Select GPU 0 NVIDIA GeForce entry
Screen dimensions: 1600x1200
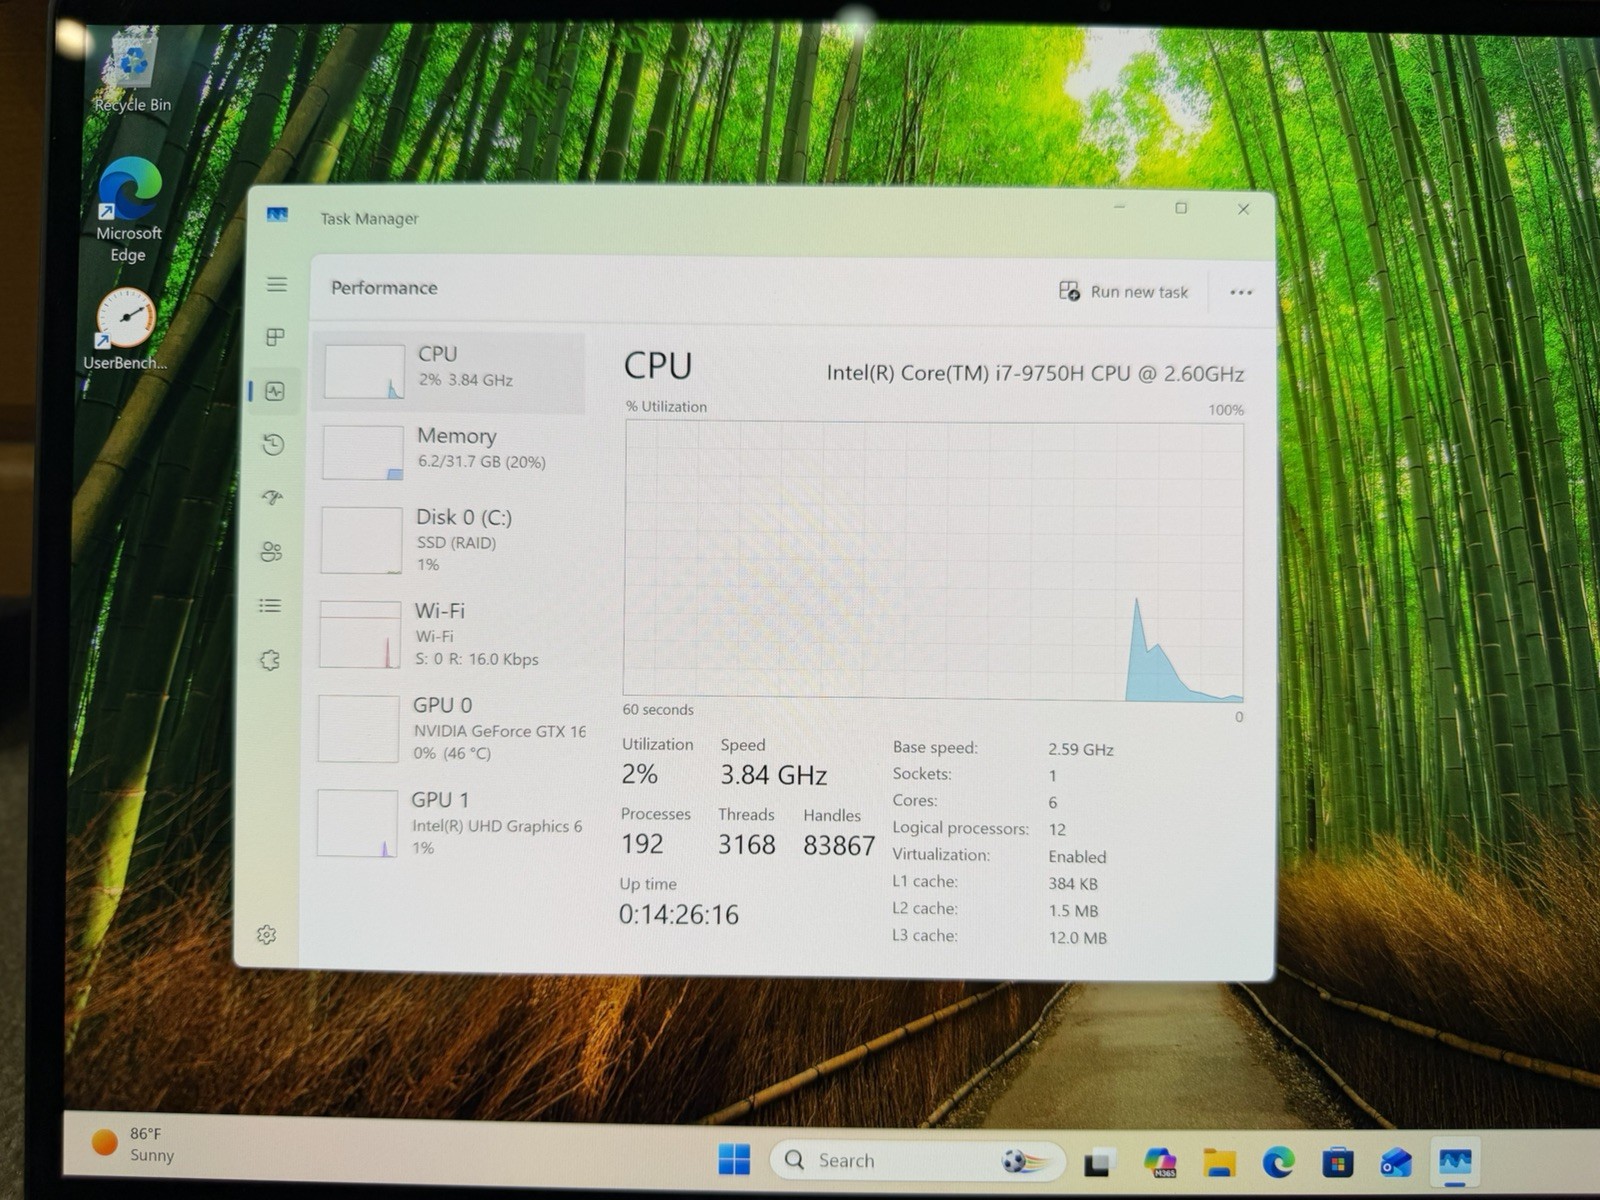tap(449, 729)
